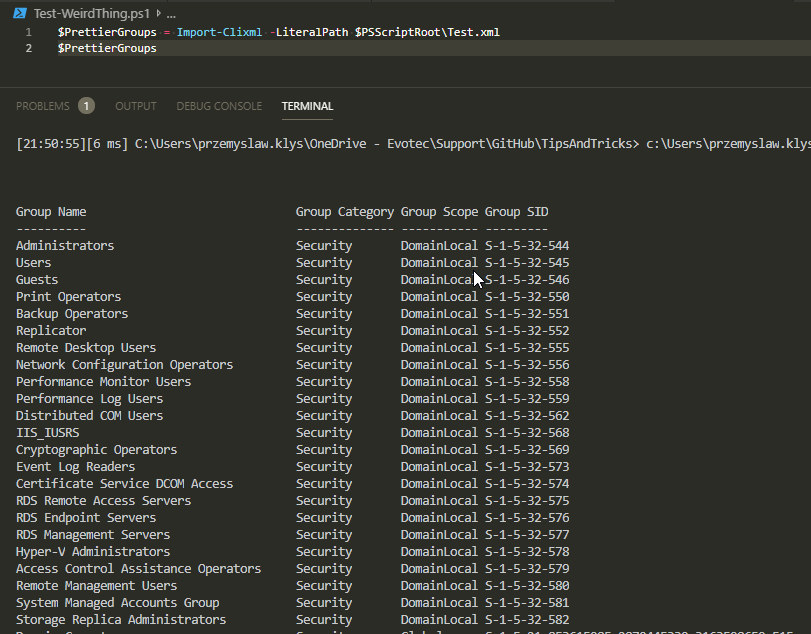Select line number 2 in the editor

click(28, 47)
